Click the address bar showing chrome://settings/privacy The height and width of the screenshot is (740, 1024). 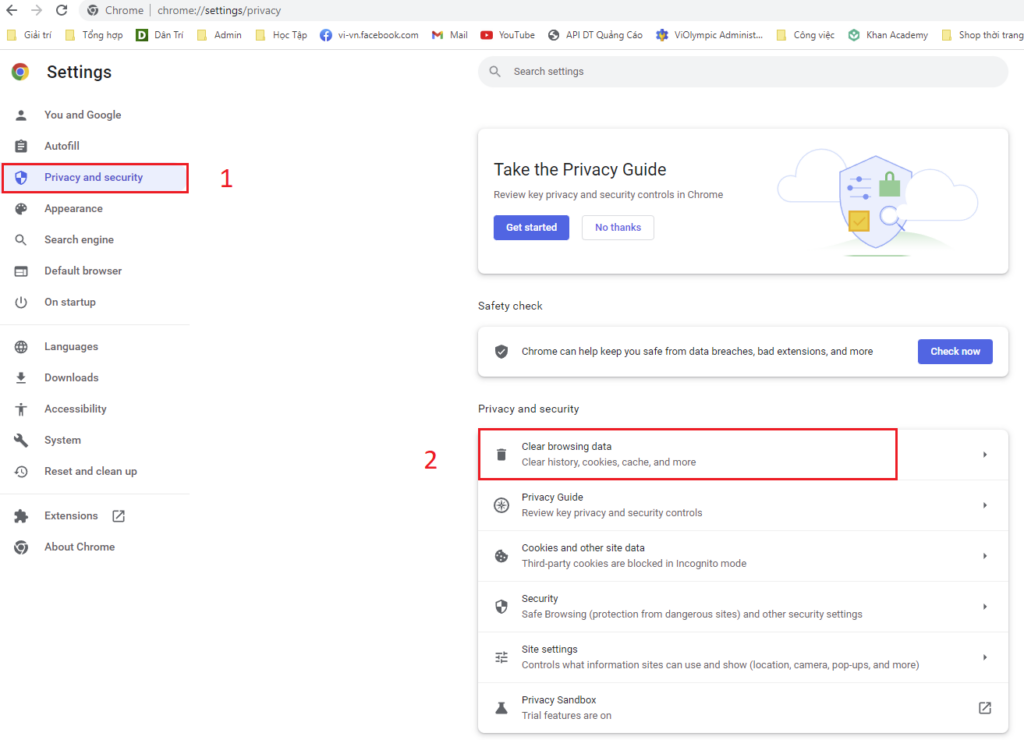[552, 10]
